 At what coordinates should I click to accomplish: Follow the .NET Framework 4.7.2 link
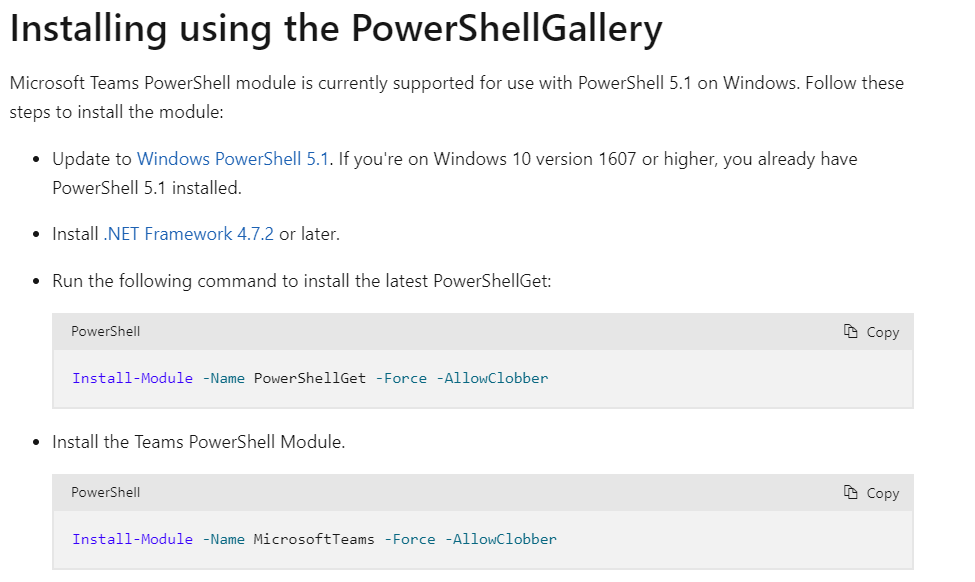pos(188,234)
